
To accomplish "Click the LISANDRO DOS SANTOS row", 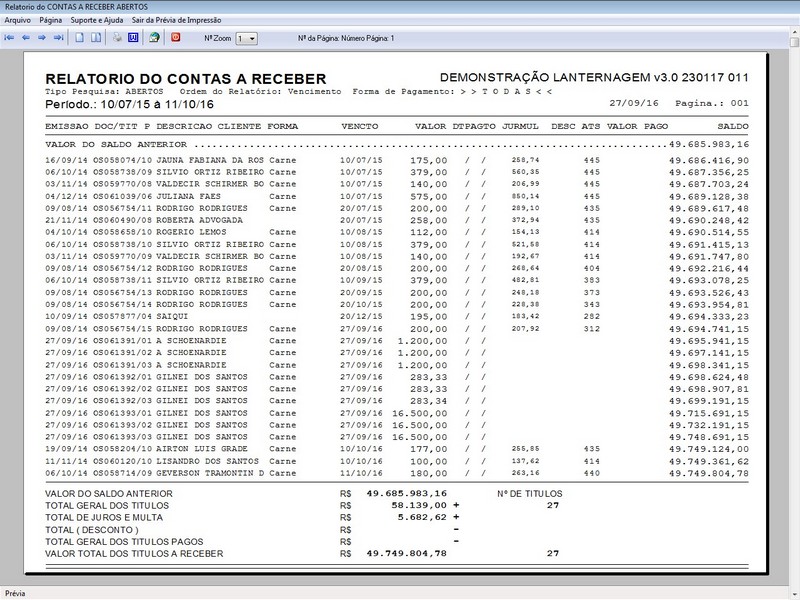I will pos(397,461).
